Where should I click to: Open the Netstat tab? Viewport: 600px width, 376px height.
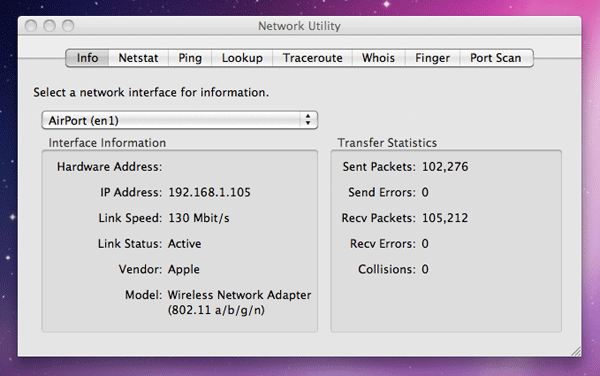pos(138,58)
